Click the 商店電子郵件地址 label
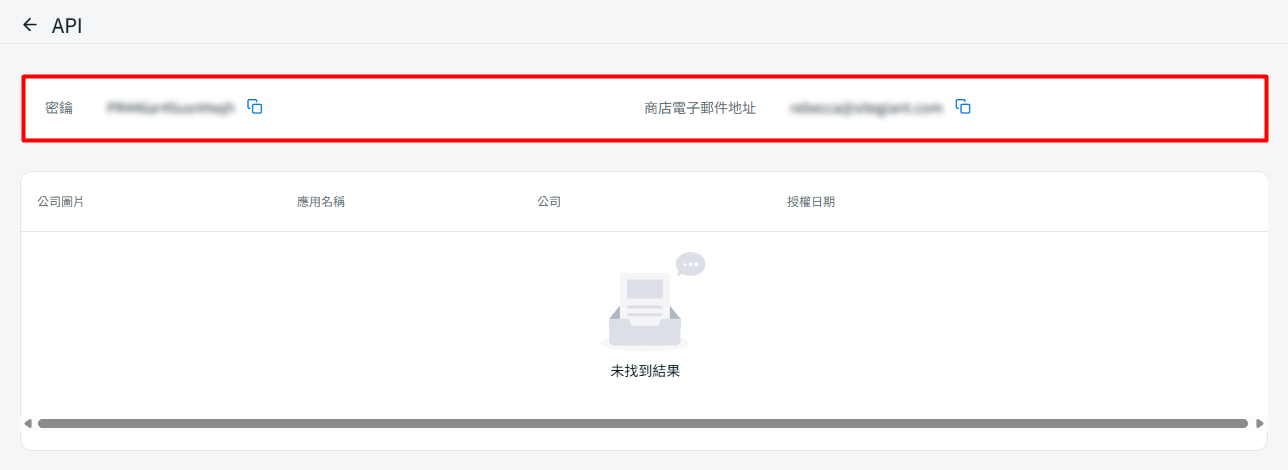The image size is (1288, 470). coord(700,108)
